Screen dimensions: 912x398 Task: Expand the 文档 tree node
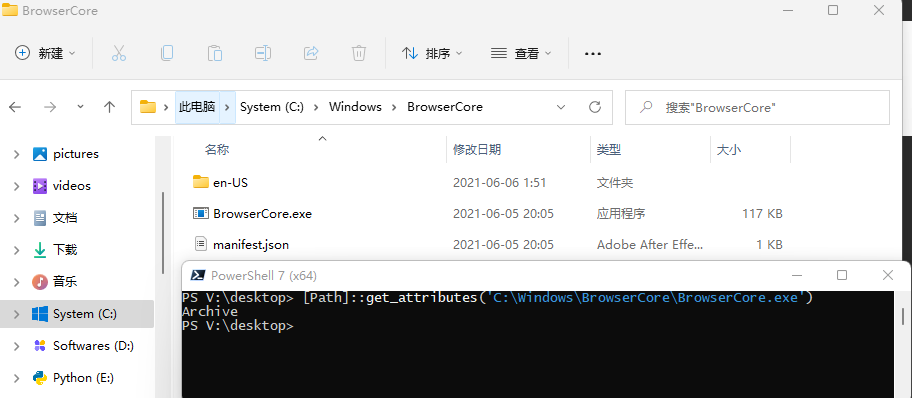pyautogui.click(x=17, y=218)
